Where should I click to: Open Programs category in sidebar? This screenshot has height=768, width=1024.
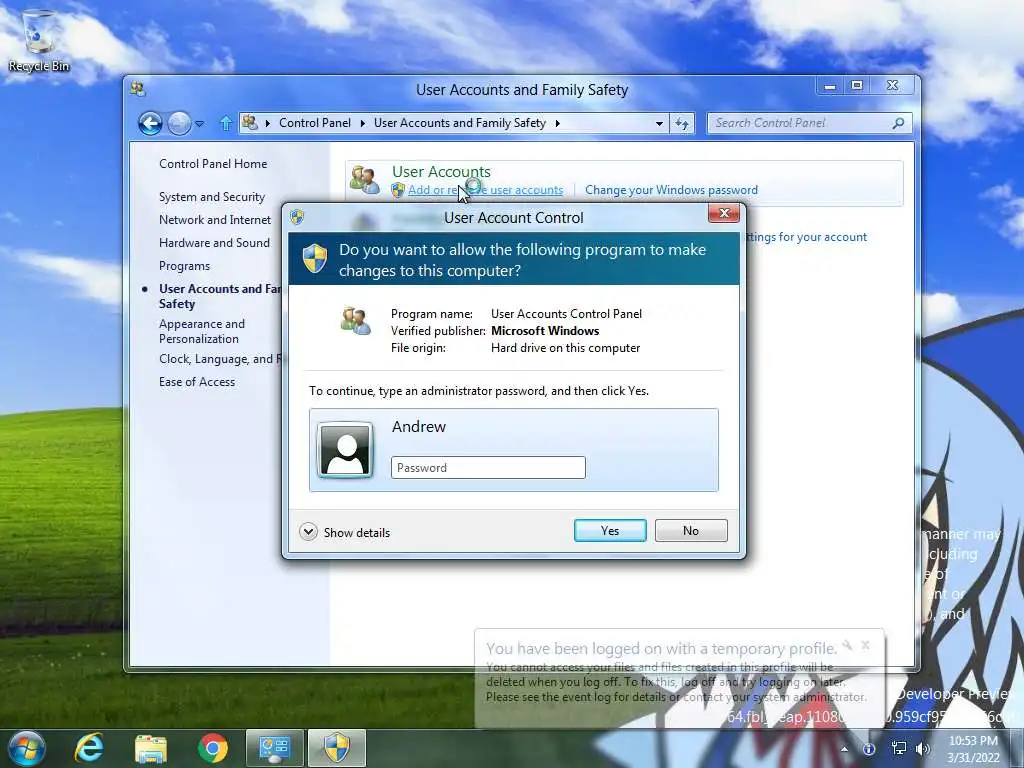pos(184,266)
